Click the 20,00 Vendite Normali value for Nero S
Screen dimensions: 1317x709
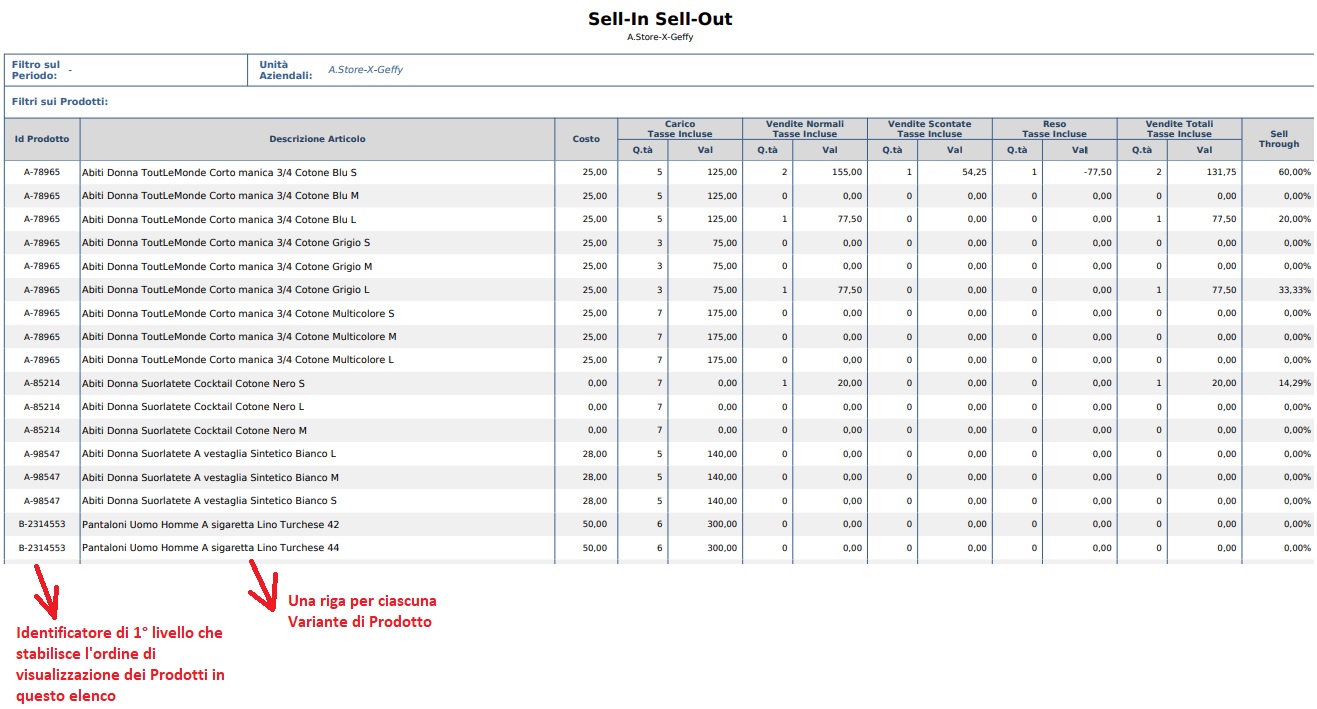click(850, 383)
